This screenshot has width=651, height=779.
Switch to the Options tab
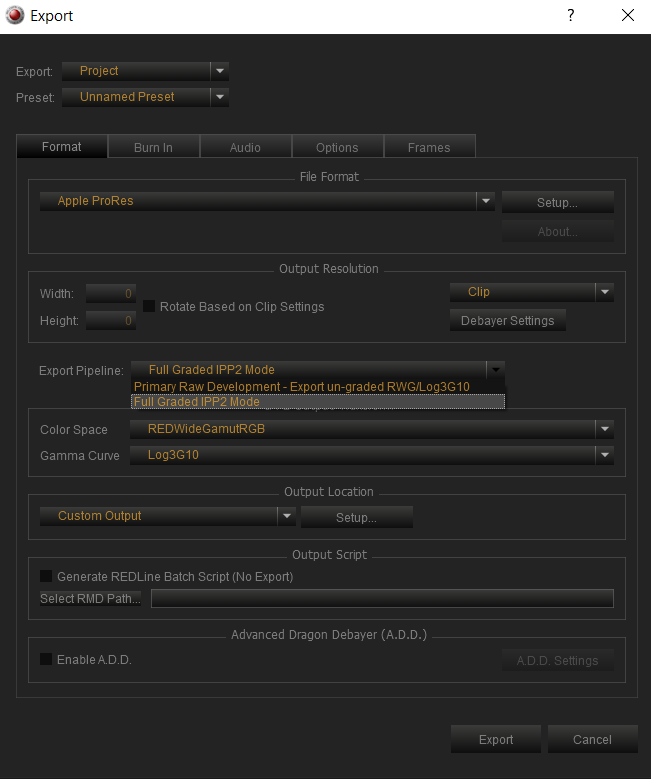pyautogui.click(x=337, y=148)
